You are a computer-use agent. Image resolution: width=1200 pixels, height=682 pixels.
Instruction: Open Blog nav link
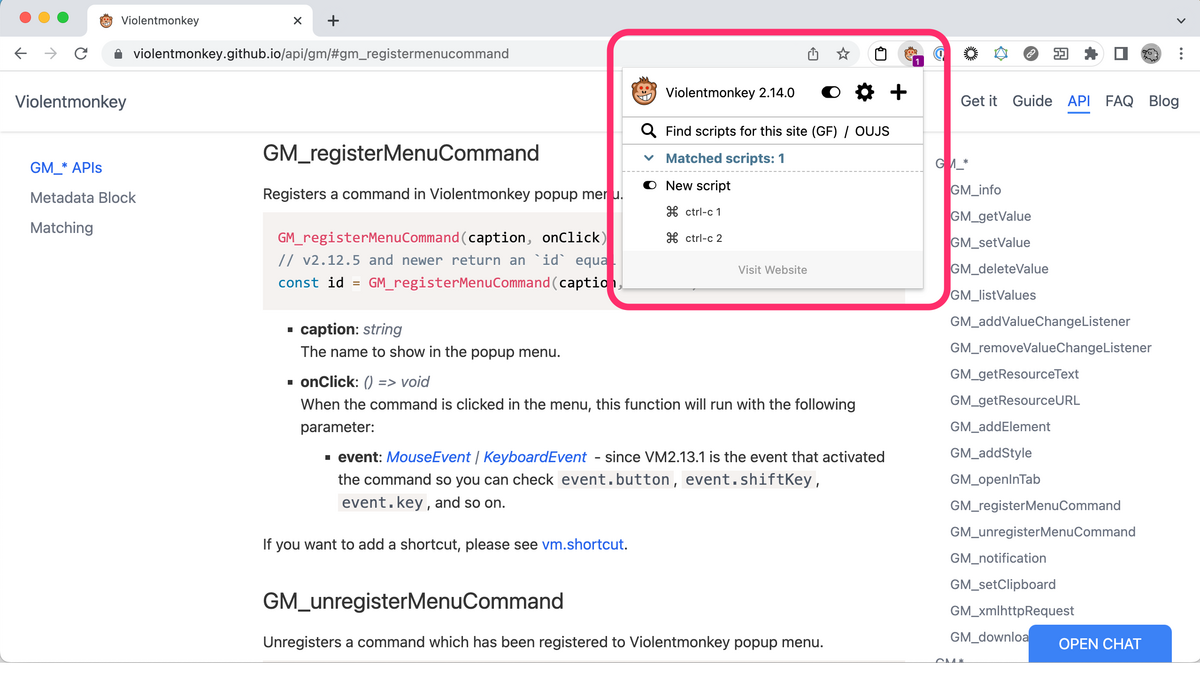(x=1164, y=101)
